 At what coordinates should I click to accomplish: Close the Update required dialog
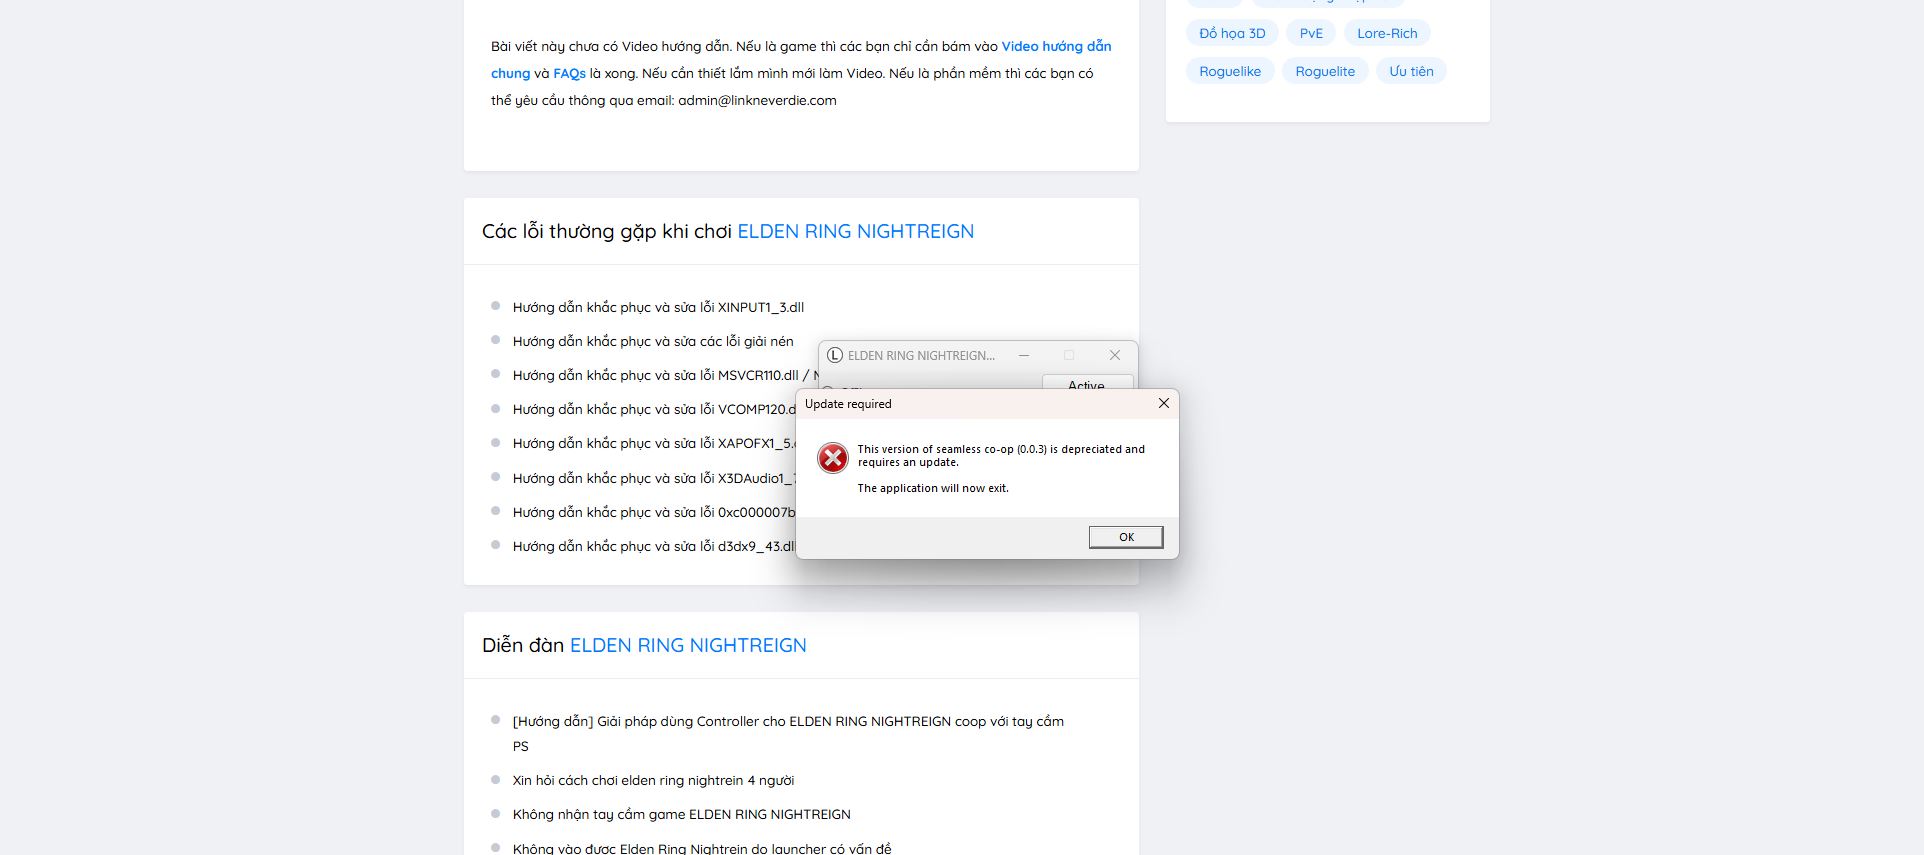[x=1163, y=403]
